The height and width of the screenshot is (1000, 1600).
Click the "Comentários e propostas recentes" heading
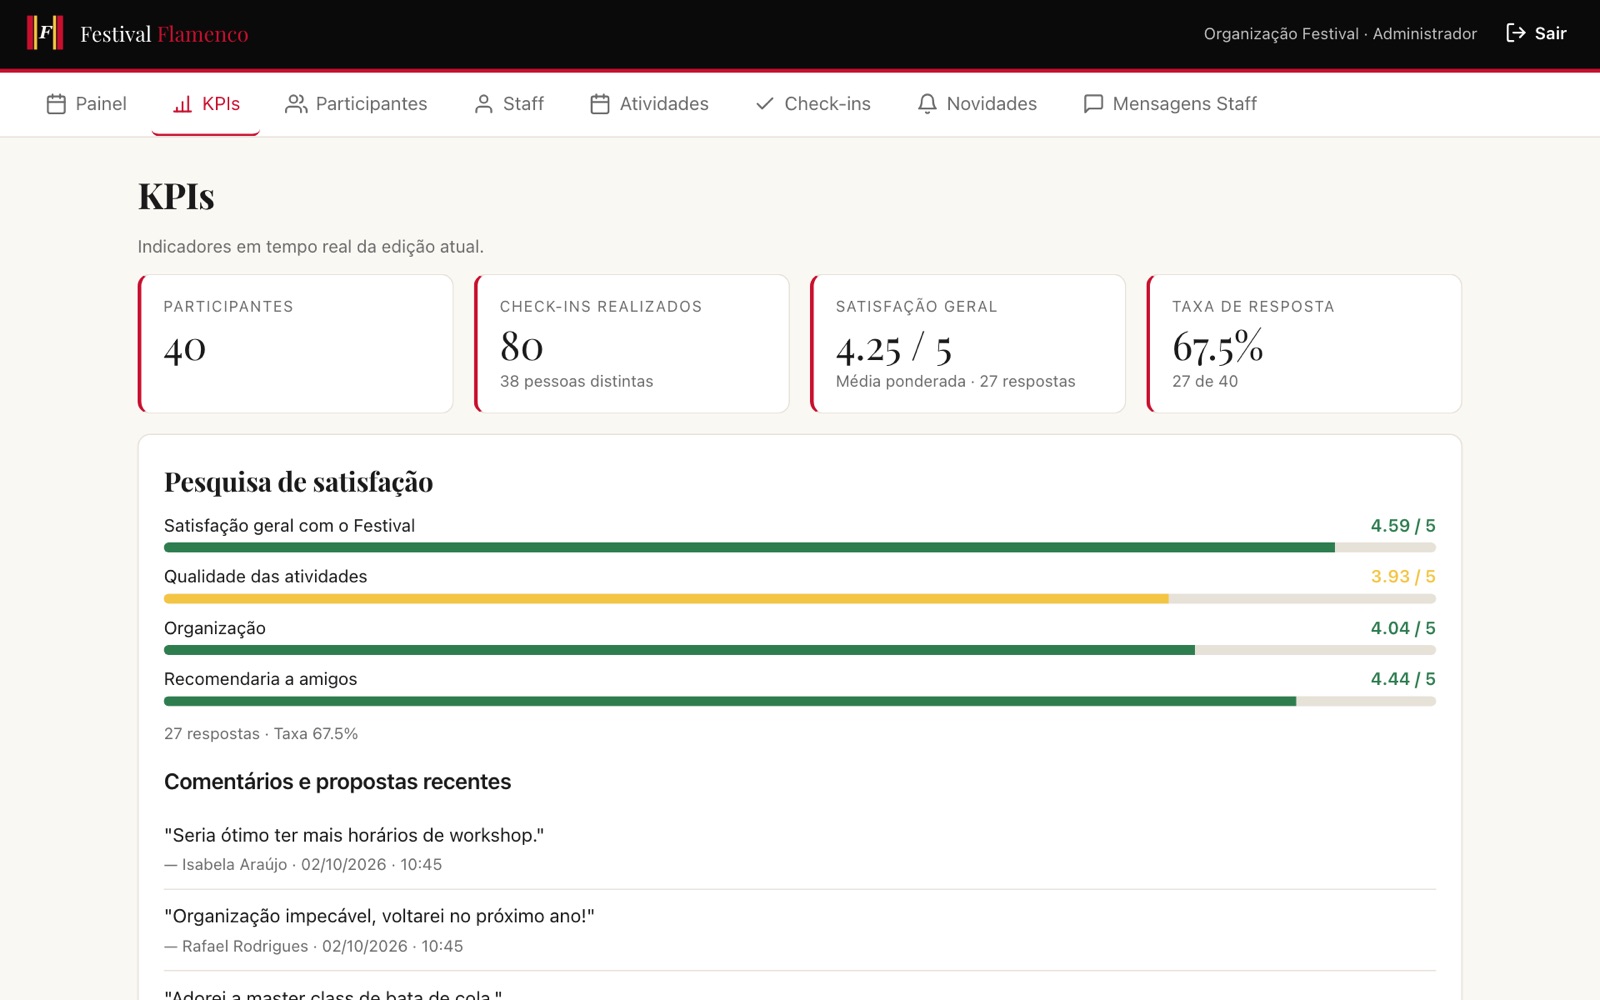pos(338,782)
